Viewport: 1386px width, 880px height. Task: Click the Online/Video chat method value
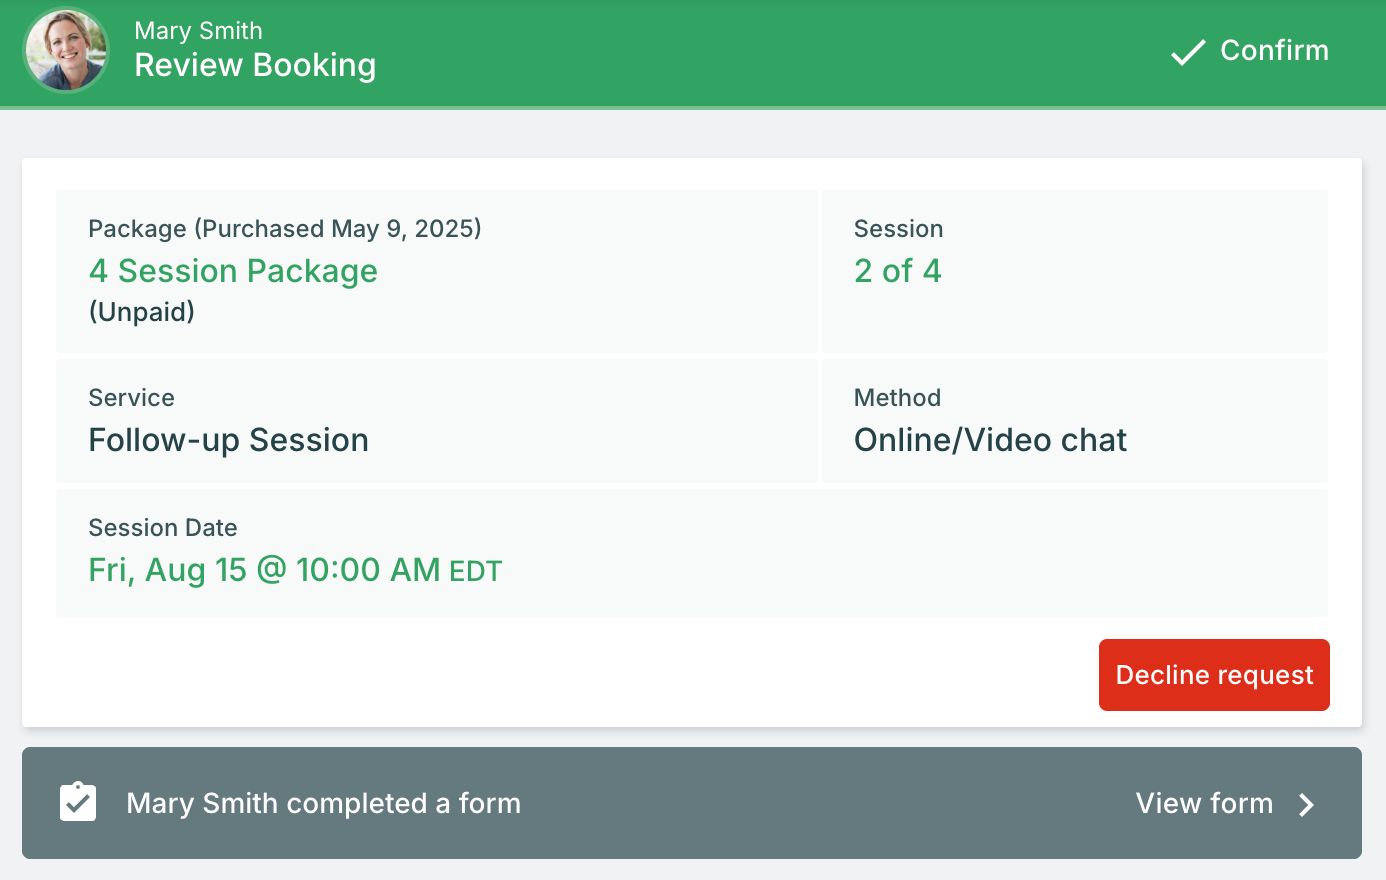click(x=990, y=440)
